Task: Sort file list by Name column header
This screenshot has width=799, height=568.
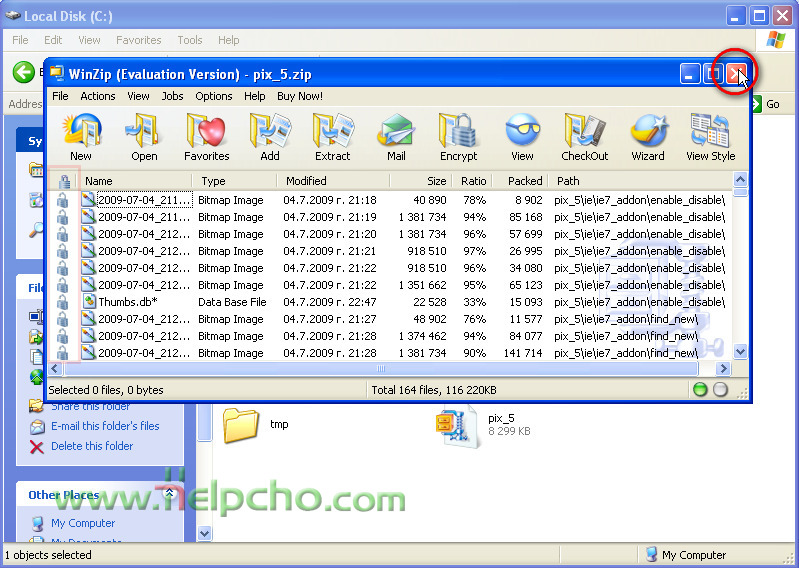Action: [x=135, y=181]
